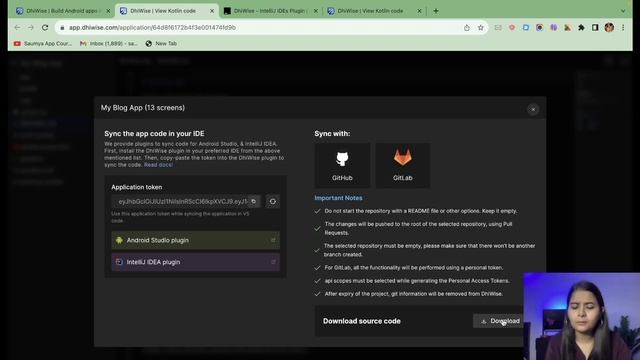Open the Chrome profile avatar
Screen dimensions: 640x360
[609, 28]
